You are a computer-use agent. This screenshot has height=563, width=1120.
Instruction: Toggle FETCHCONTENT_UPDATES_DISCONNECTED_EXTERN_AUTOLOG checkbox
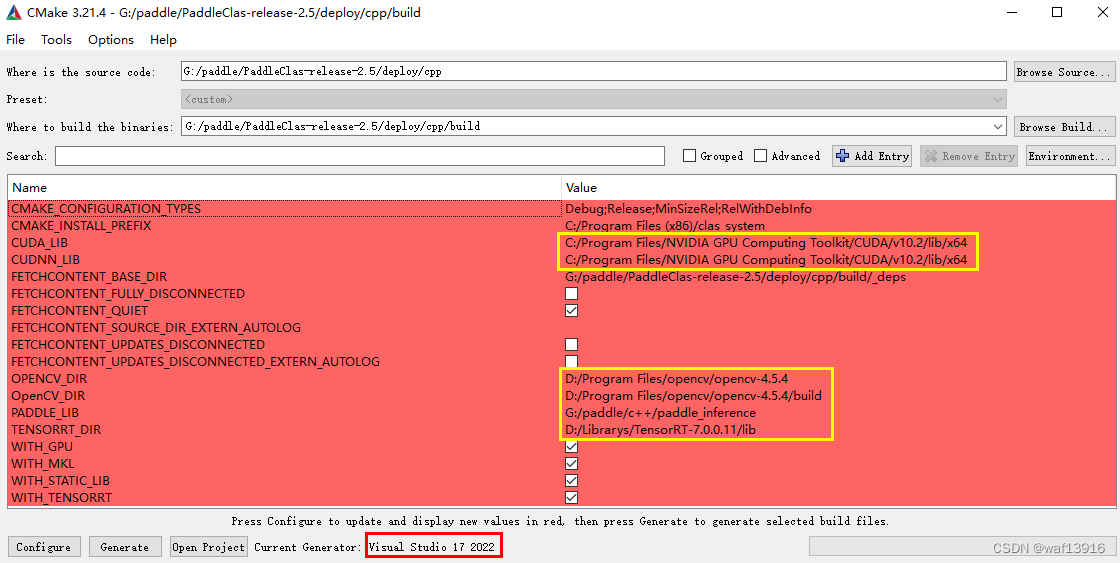[x=571, y=362]
